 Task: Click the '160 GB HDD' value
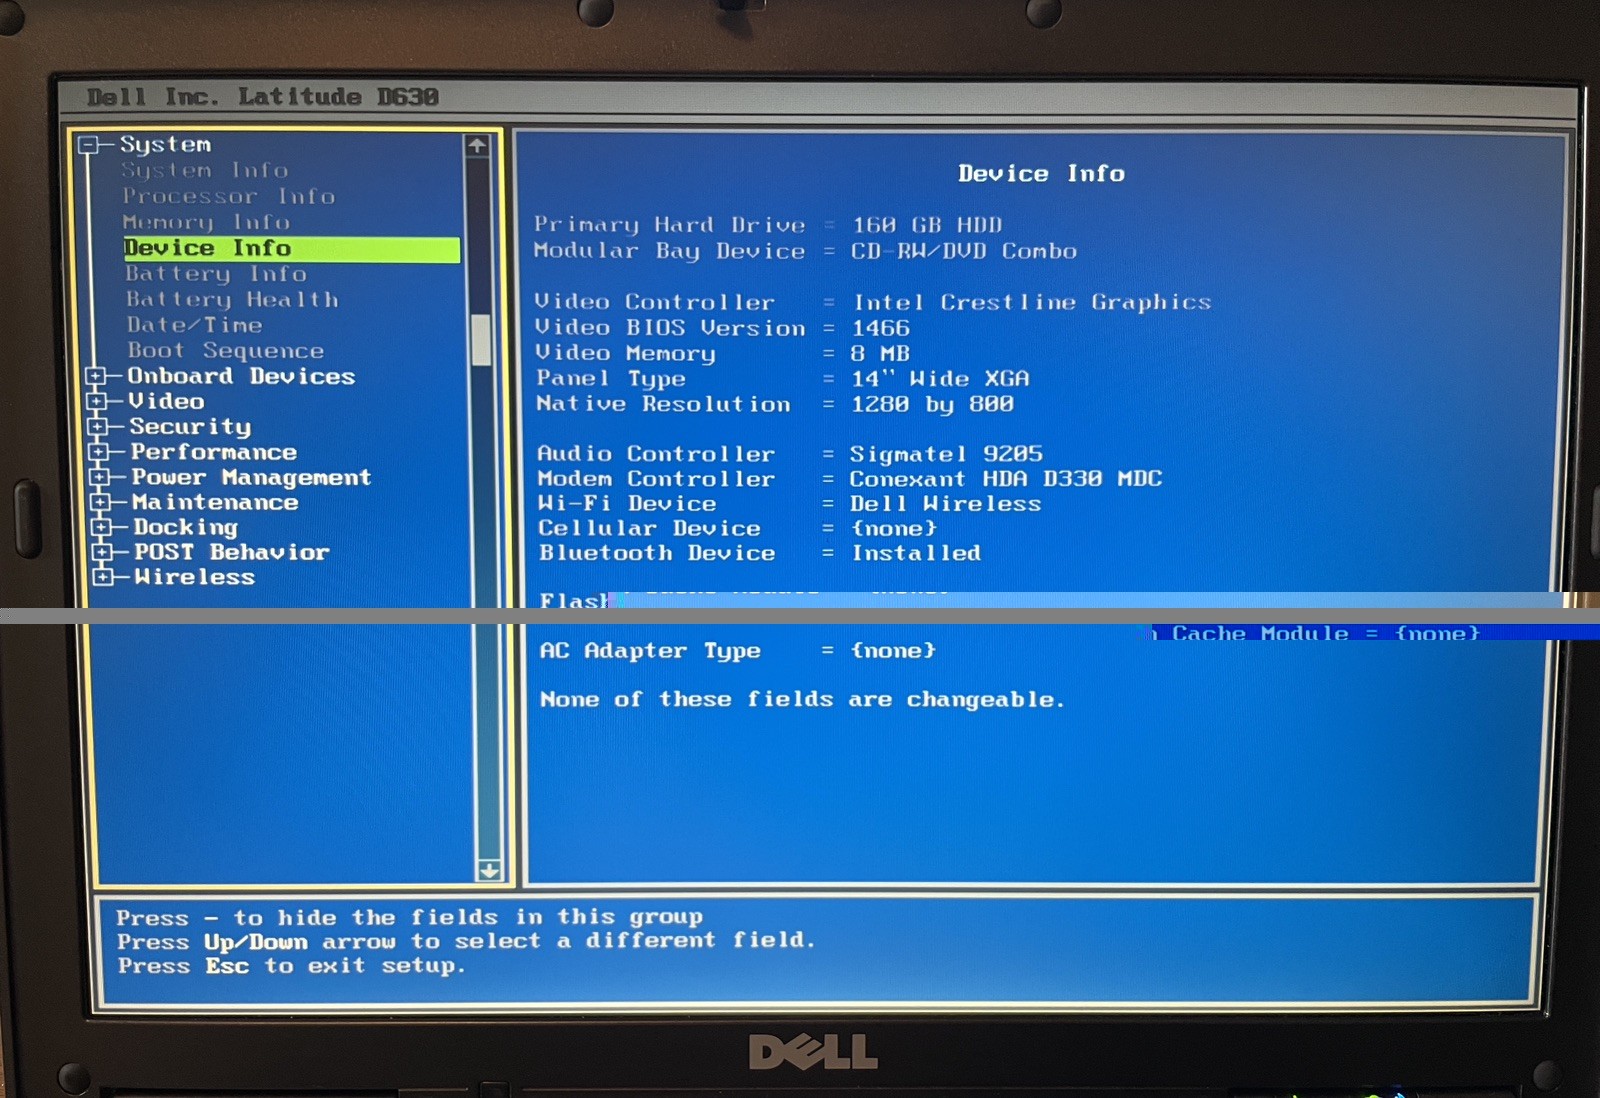click(927, 225)
